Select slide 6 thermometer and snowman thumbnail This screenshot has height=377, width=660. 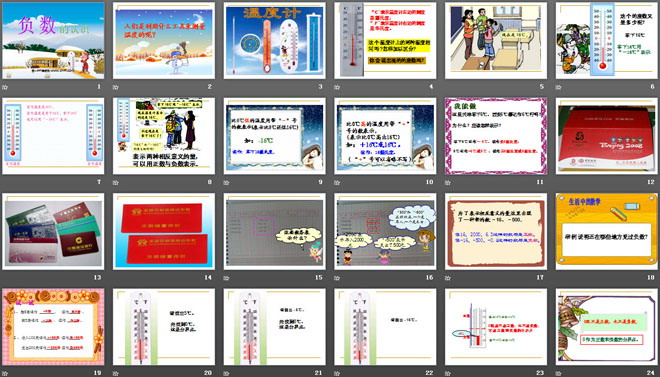tap(607, 40)
